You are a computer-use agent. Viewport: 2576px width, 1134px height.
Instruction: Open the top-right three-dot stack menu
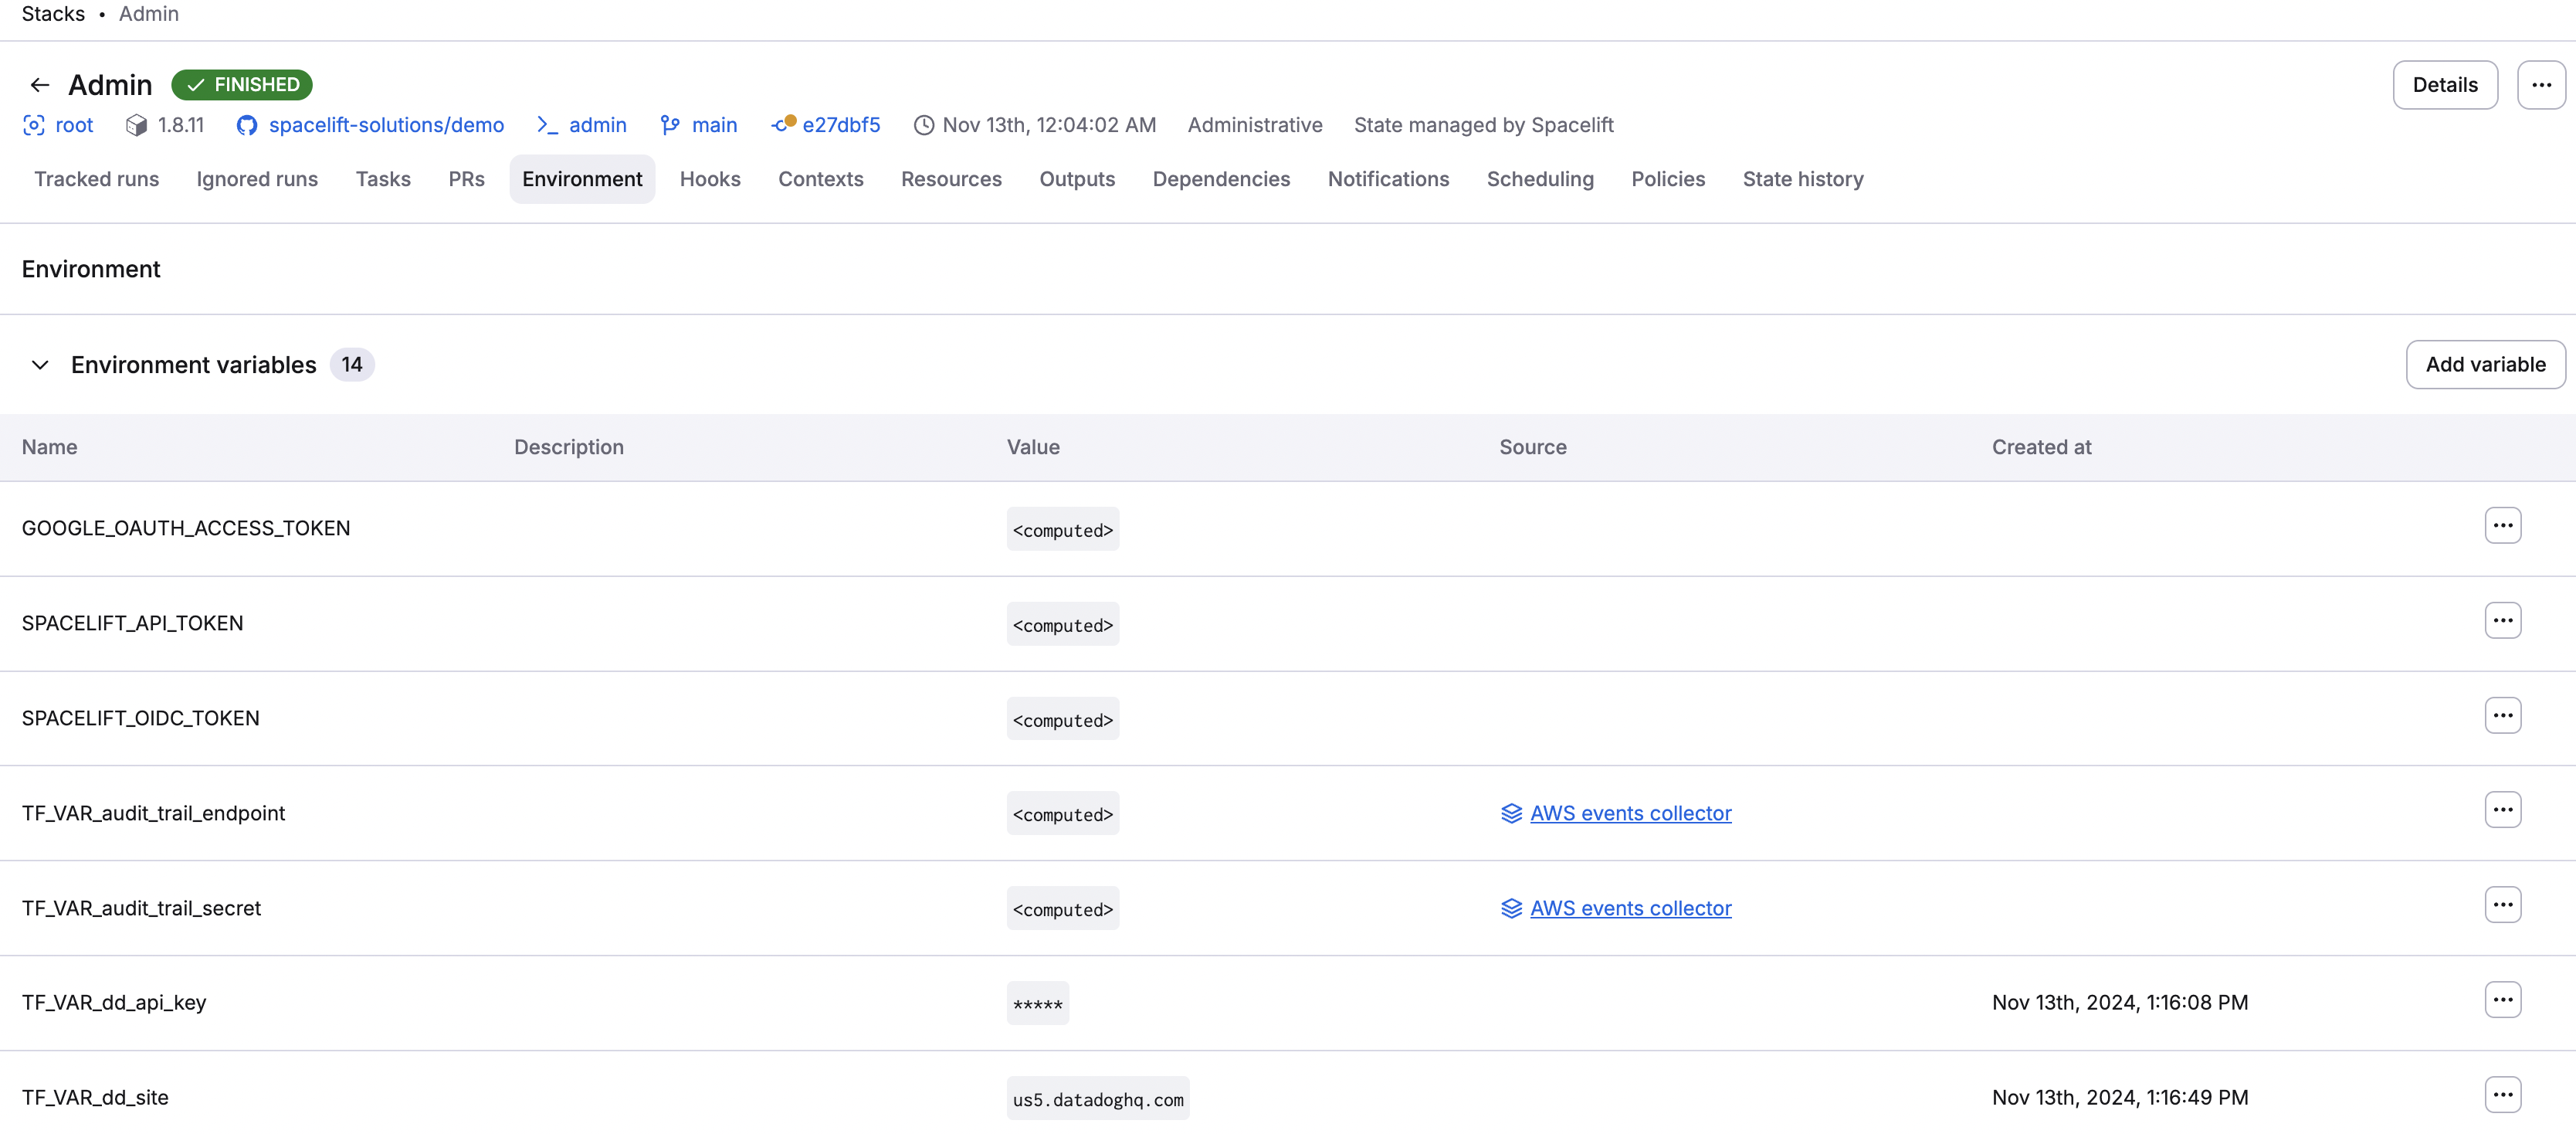[2542, 84]
